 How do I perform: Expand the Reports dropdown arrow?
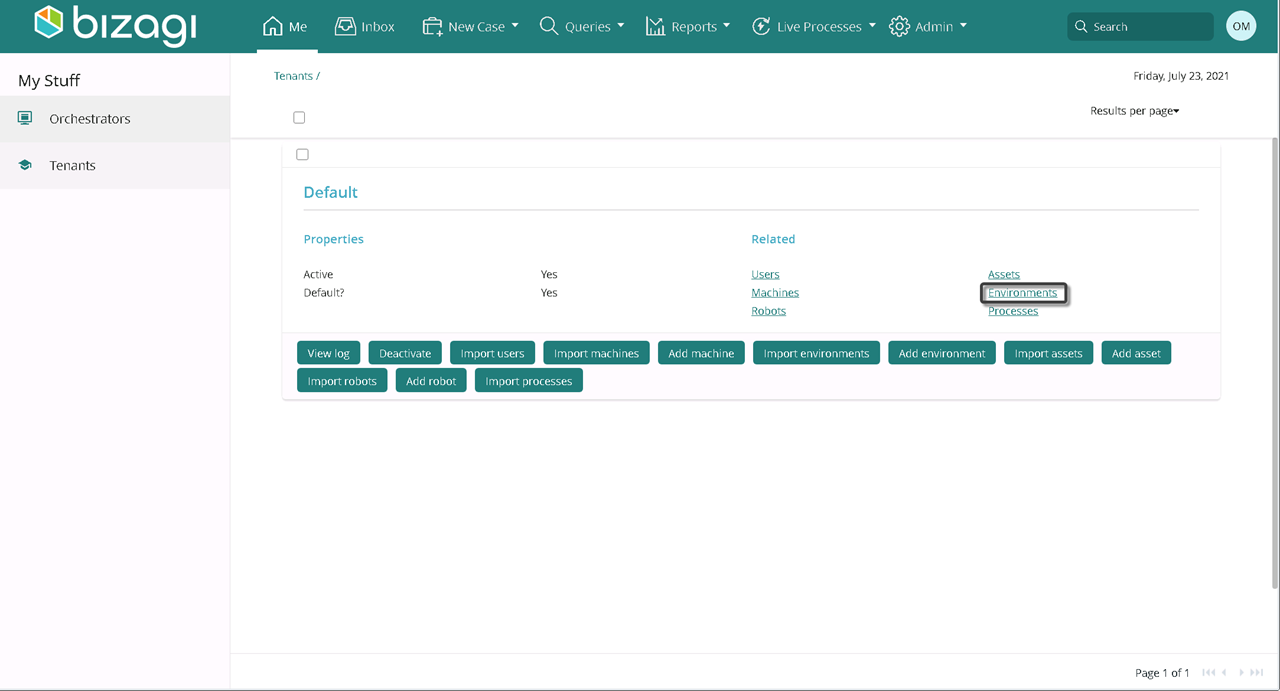tap(726, 26)
